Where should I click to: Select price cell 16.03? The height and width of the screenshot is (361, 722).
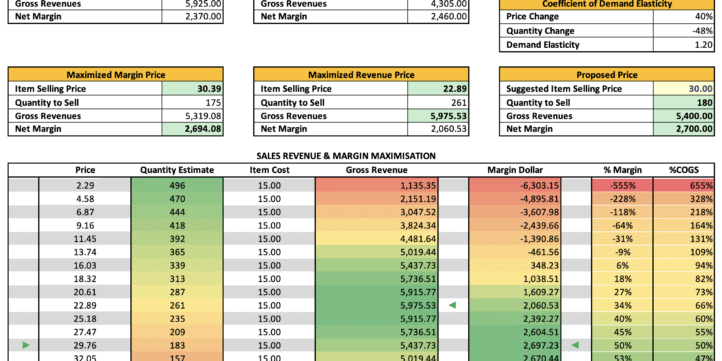click(x=85, y=265)
